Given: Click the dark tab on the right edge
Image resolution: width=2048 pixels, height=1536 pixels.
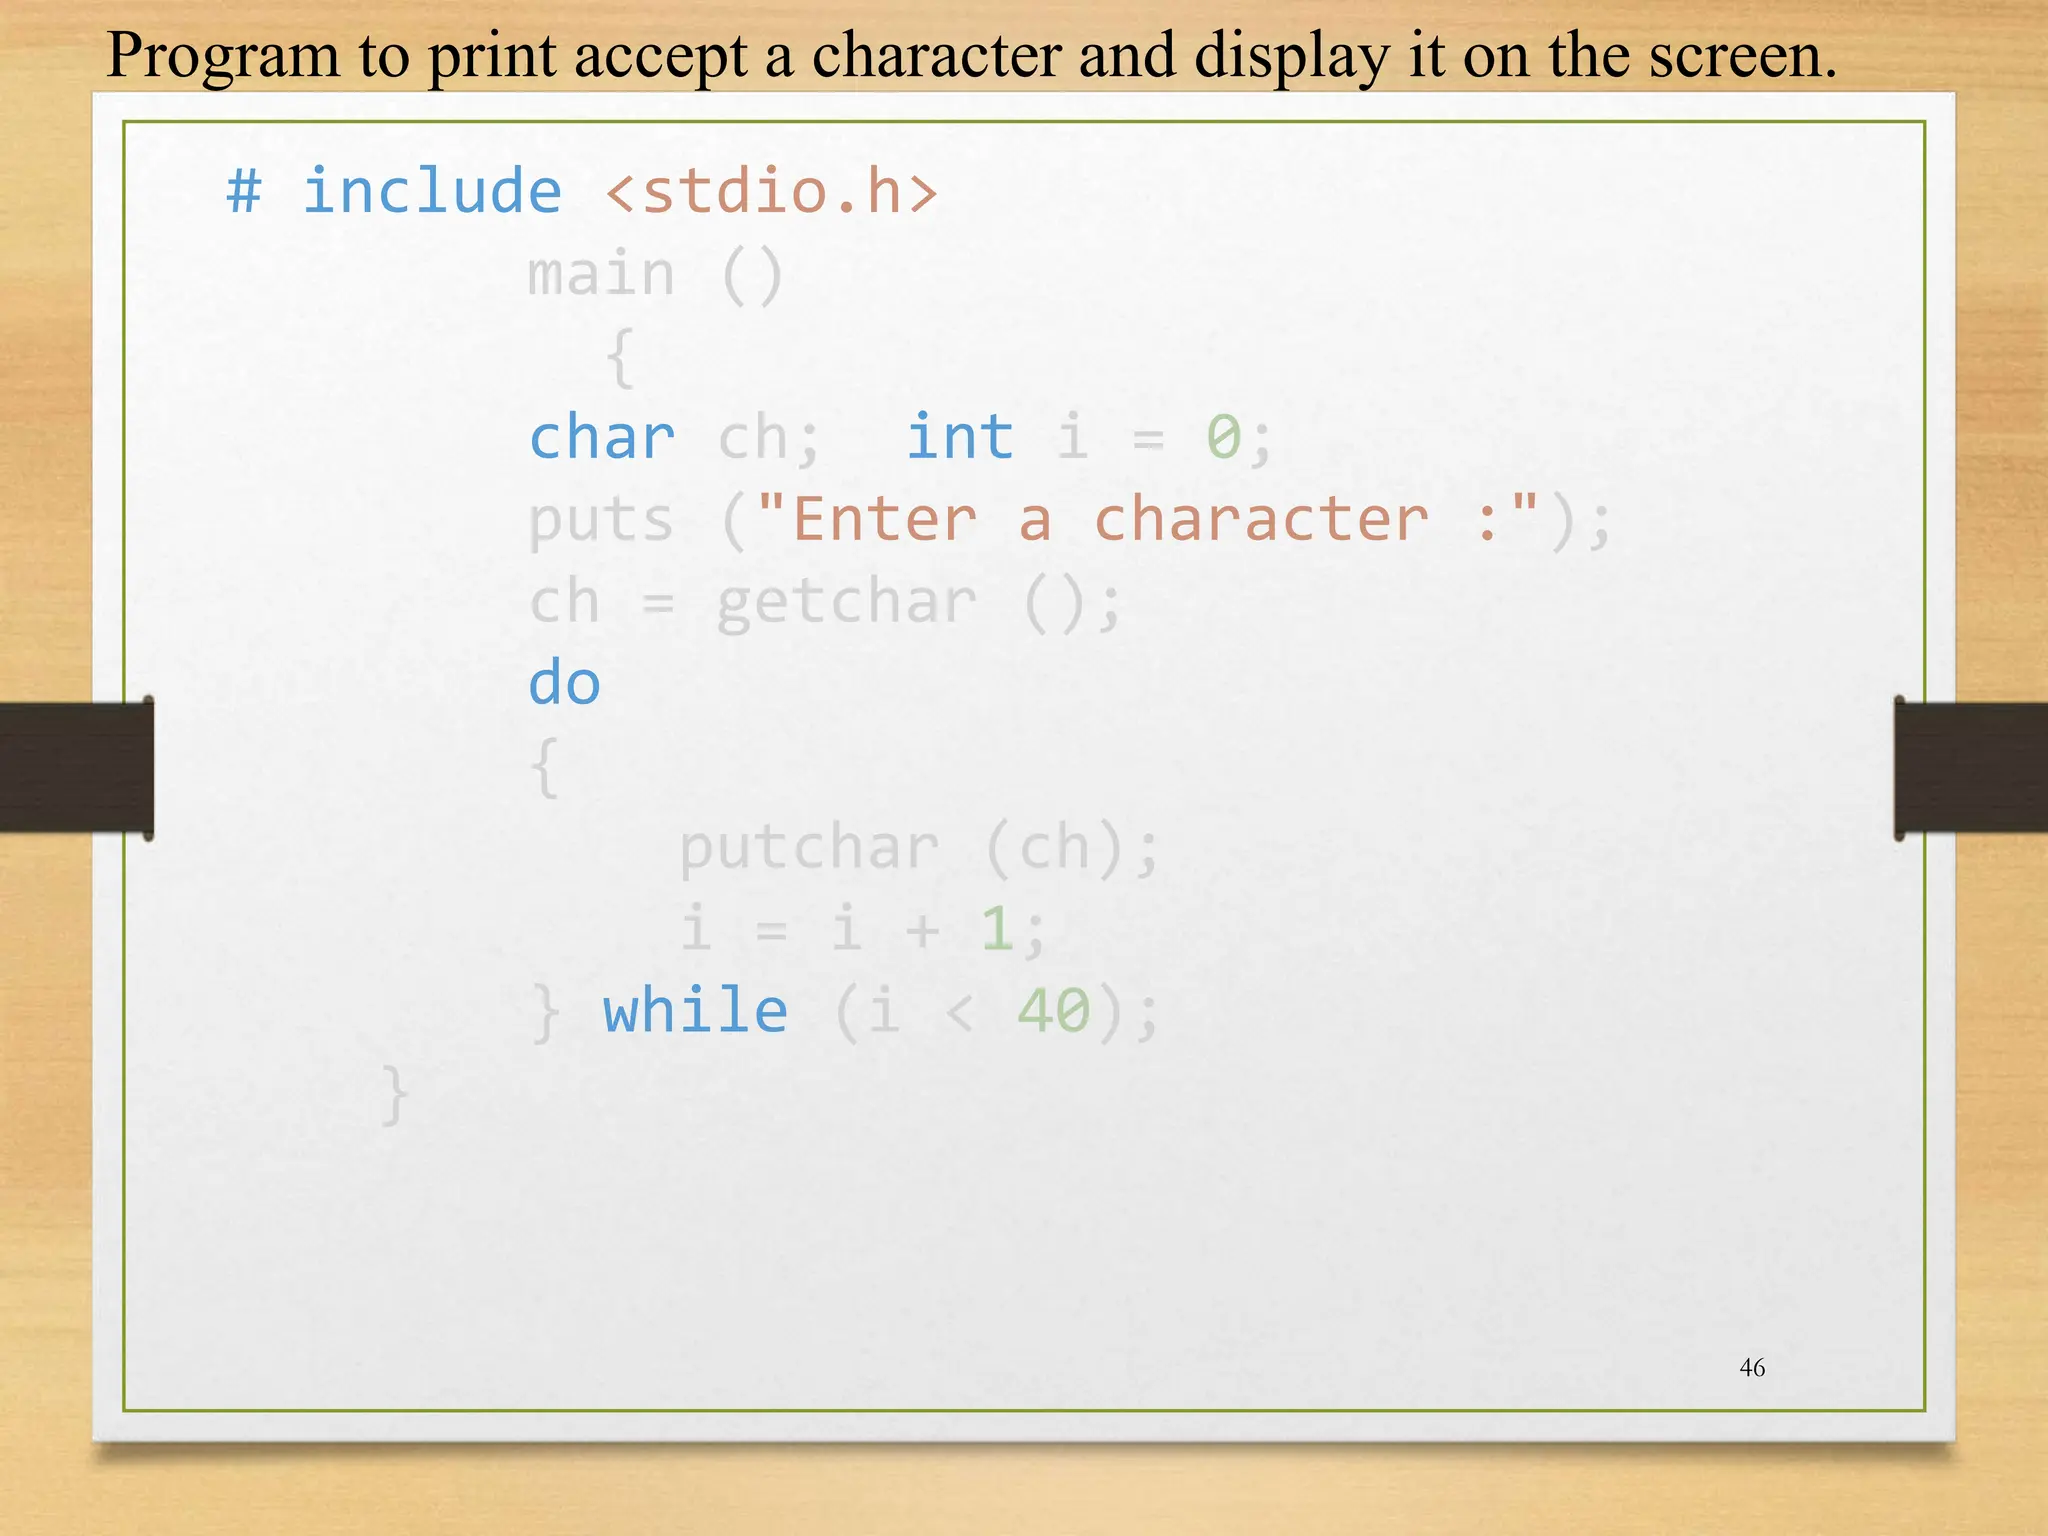Looking at the screenshot, I should point(1970,767).
